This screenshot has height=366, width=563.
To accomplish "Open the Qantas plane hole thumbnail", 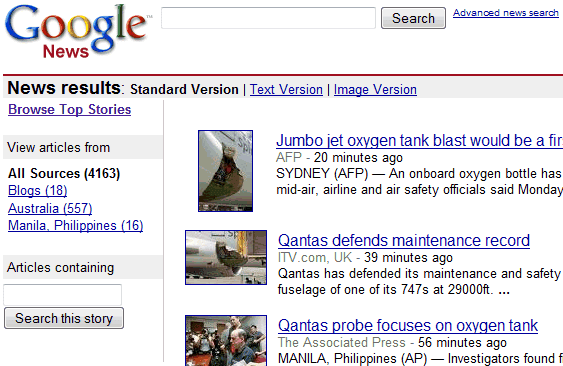I will click(226, 258).
